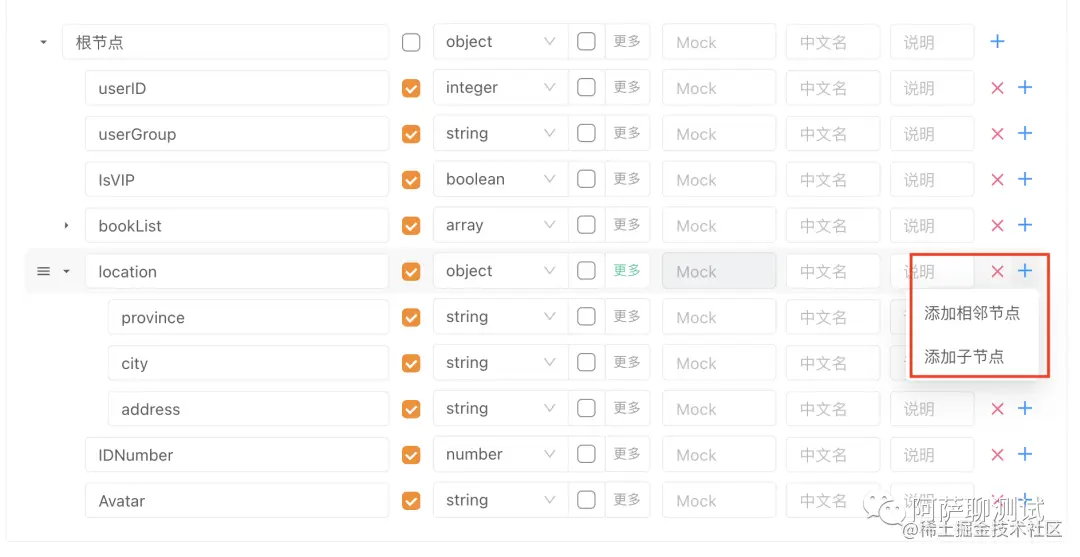
Task: Open the object type dropdown for location
Action: (x=501, y=271)
